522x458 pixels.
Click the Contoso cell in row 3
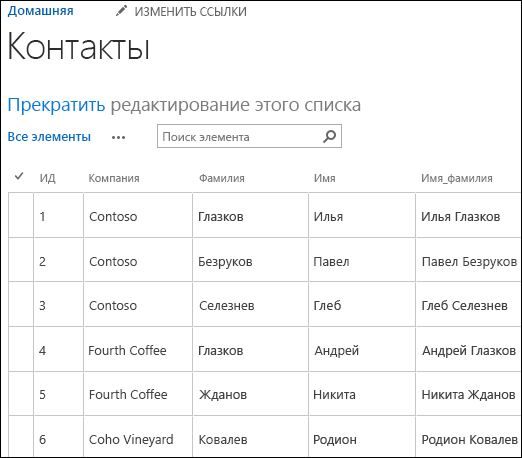[x=138, y=304]
